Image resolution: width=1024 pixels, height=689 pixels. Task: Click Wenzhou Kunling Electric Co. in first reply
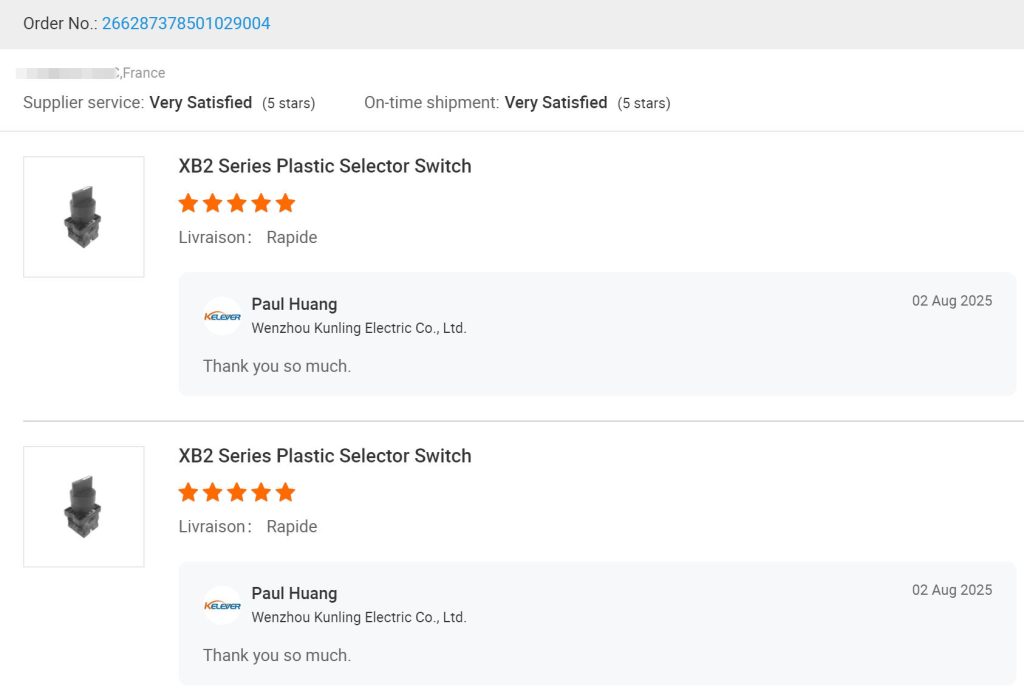358,328
